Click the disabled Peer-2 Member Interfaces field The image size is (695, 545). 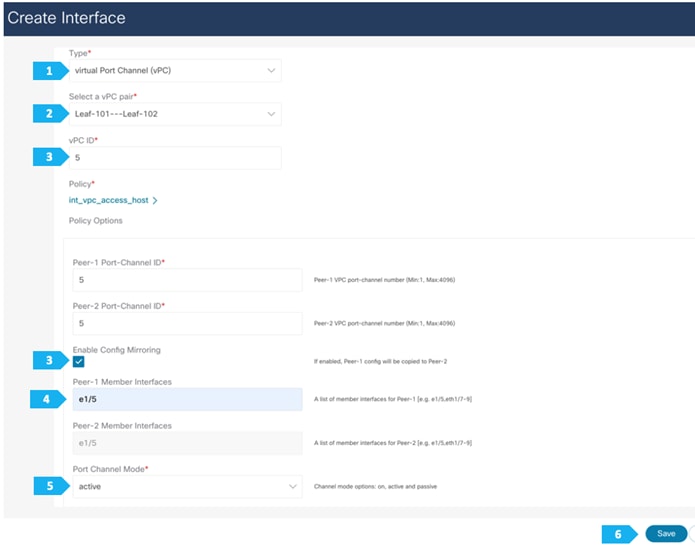(x=187, y=443)
